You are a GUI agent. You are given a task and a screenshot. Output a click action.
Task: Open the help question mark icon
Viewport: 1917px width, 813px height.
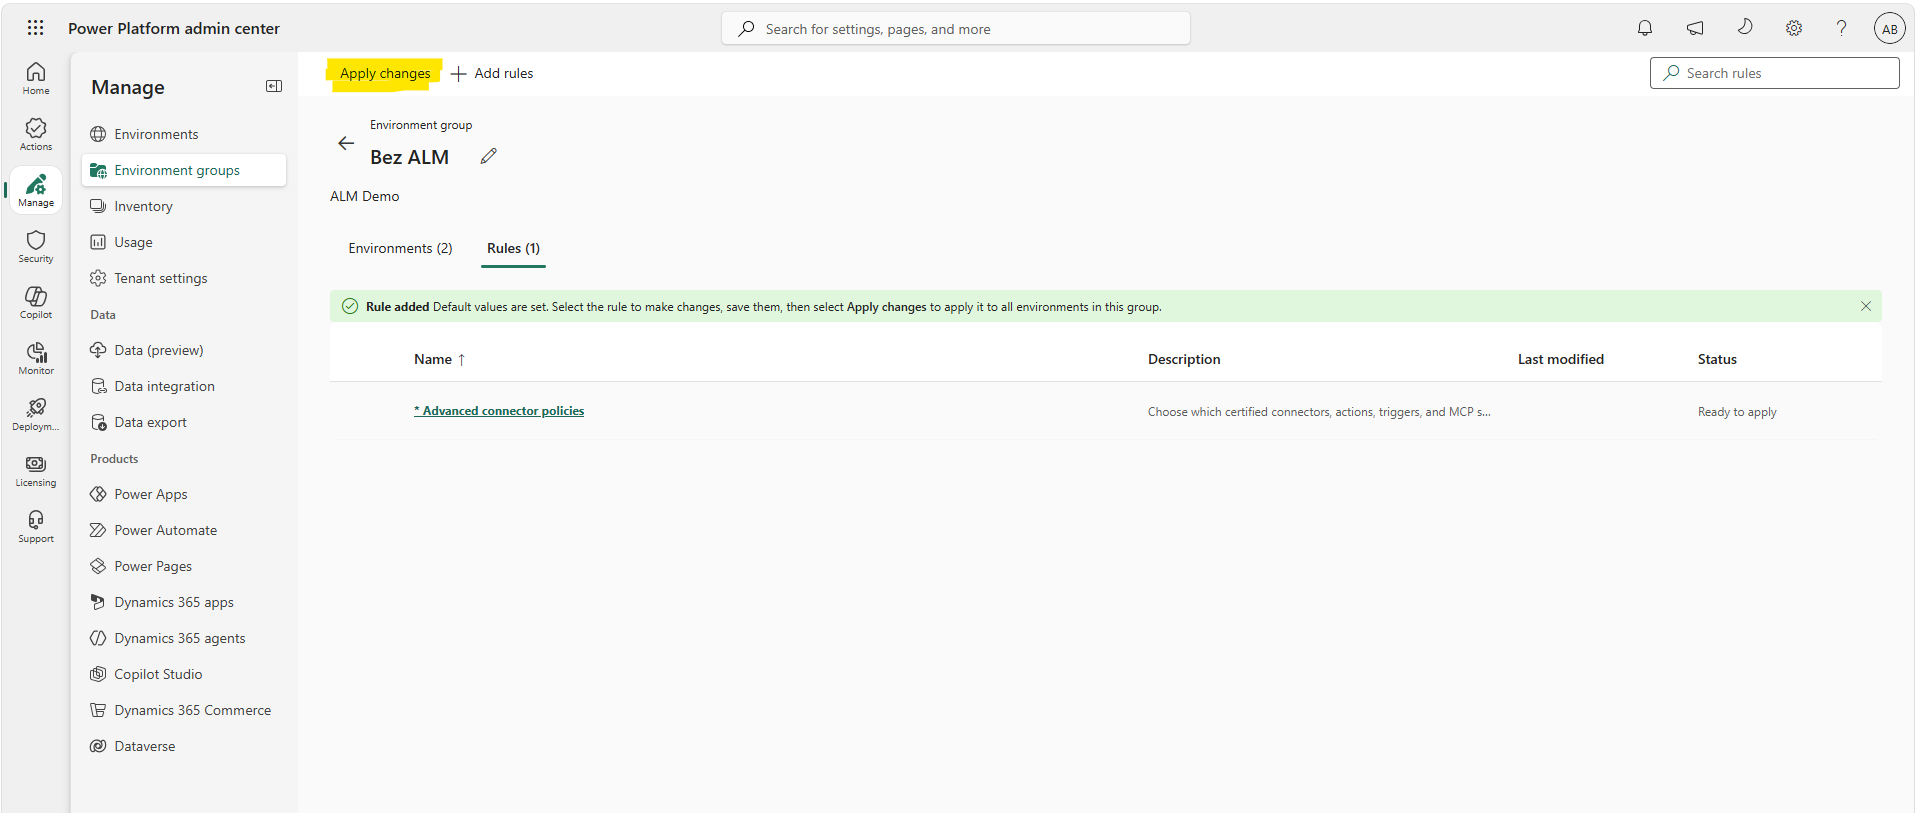coord(1841,28)
